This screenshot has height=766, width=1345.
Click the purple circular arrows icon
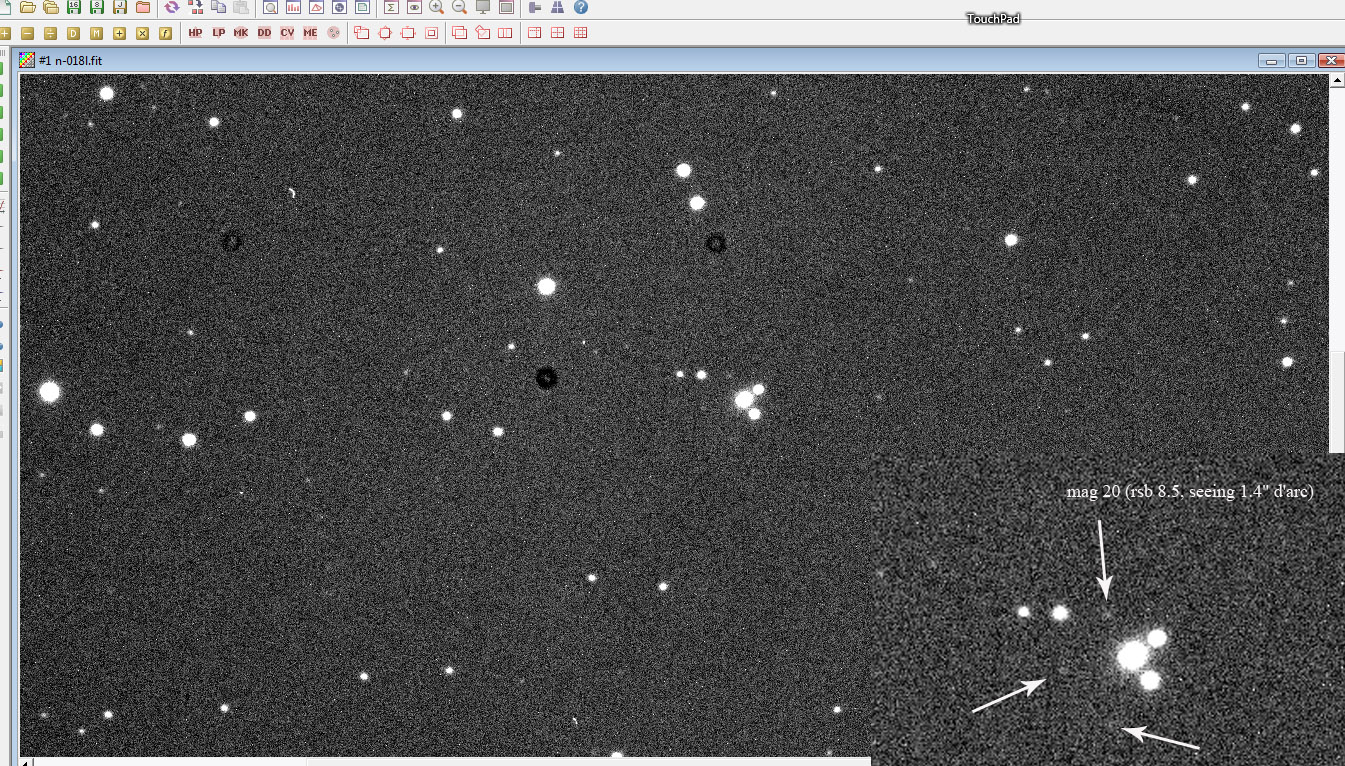click(172, 7)
